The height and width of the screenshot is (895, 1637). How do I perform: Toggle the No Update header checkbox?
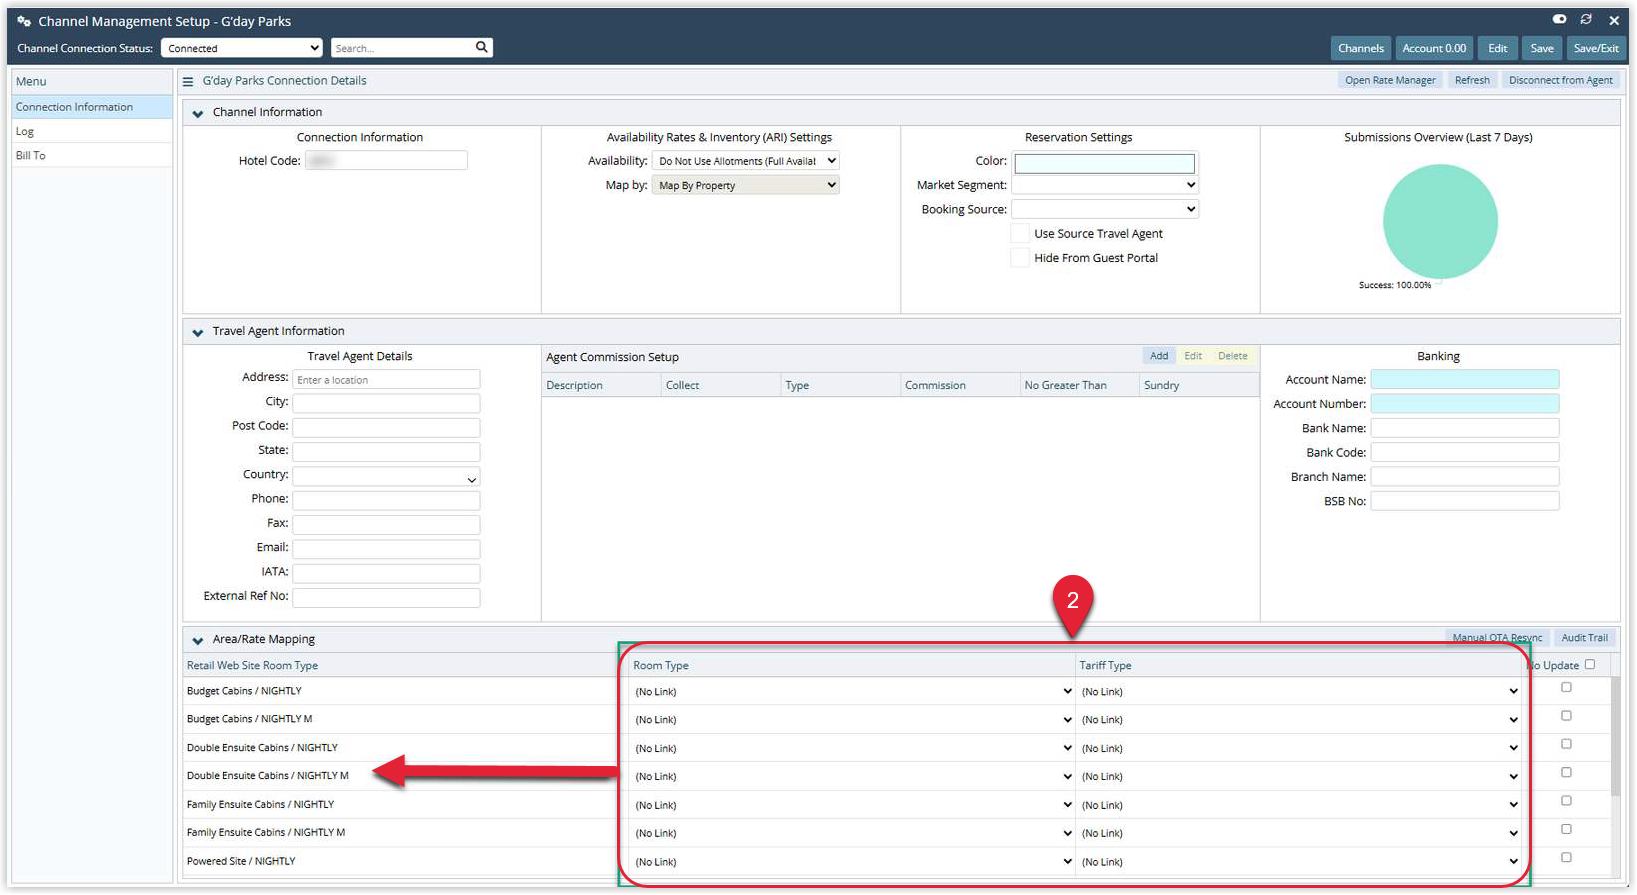pos(1590,665)
